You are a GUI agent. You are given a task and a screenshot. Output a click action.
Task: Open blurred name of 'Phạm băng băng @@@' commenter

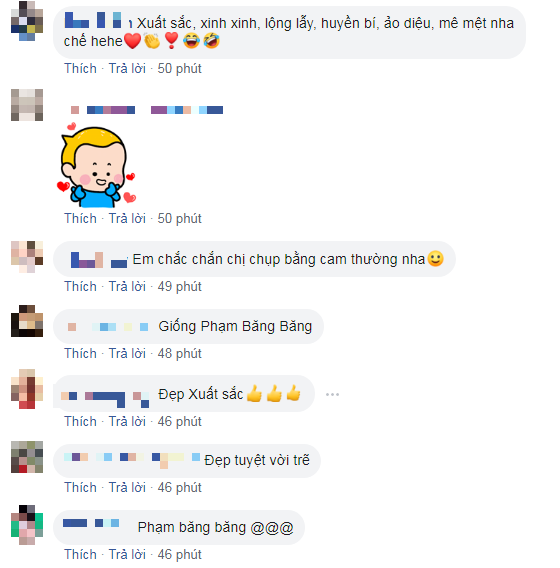(91, 523)
